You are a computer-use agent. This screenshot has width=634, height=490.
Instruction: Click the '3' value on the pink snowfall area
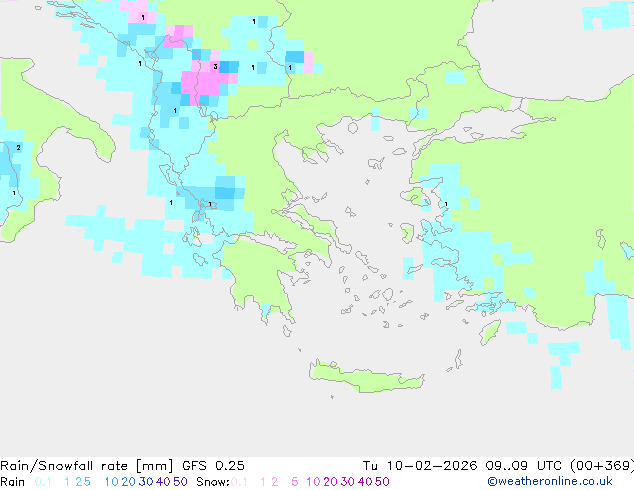(x=216, y=66)
